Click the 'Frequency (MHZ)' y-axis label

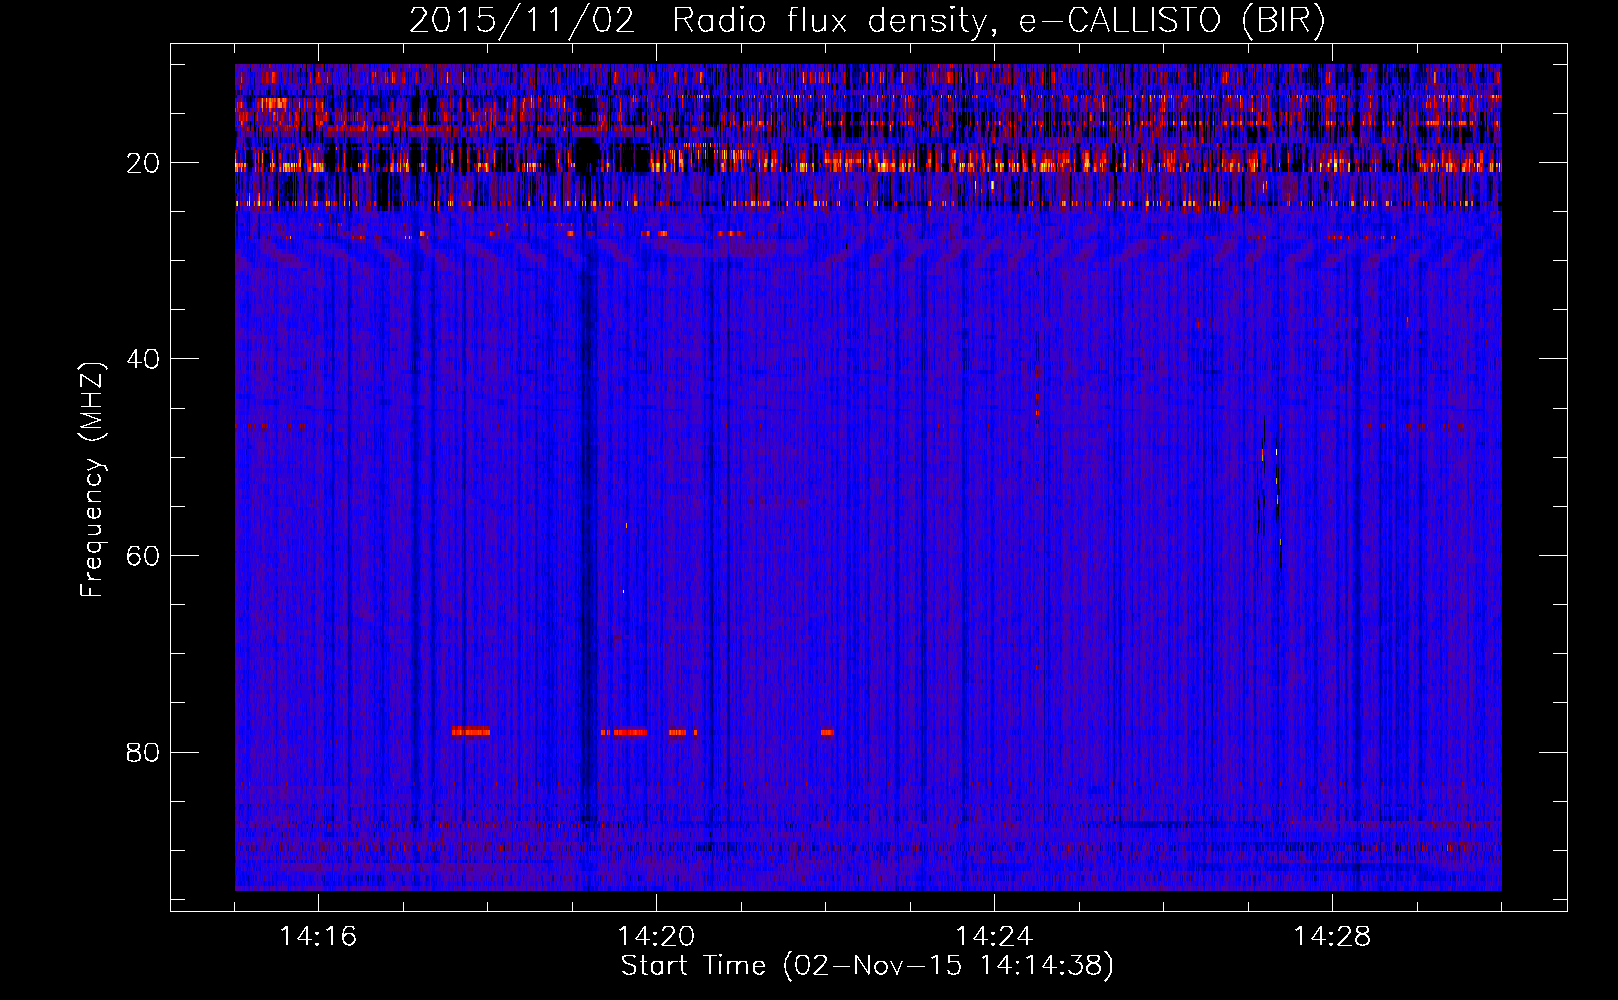tap(92, 480)
